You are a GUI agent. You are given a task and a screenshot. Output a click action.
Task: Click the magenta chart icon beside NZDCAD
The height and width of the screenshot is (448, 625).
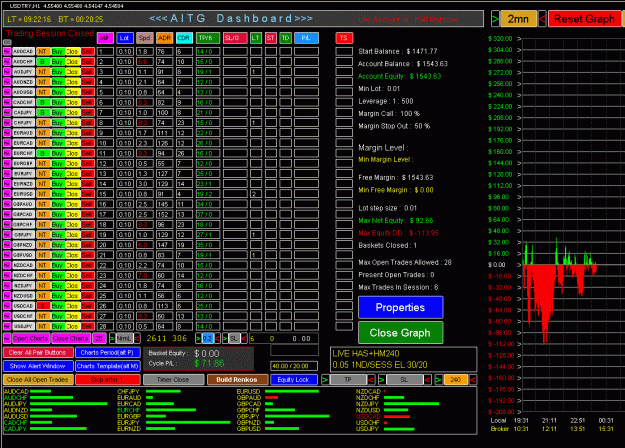7,265
